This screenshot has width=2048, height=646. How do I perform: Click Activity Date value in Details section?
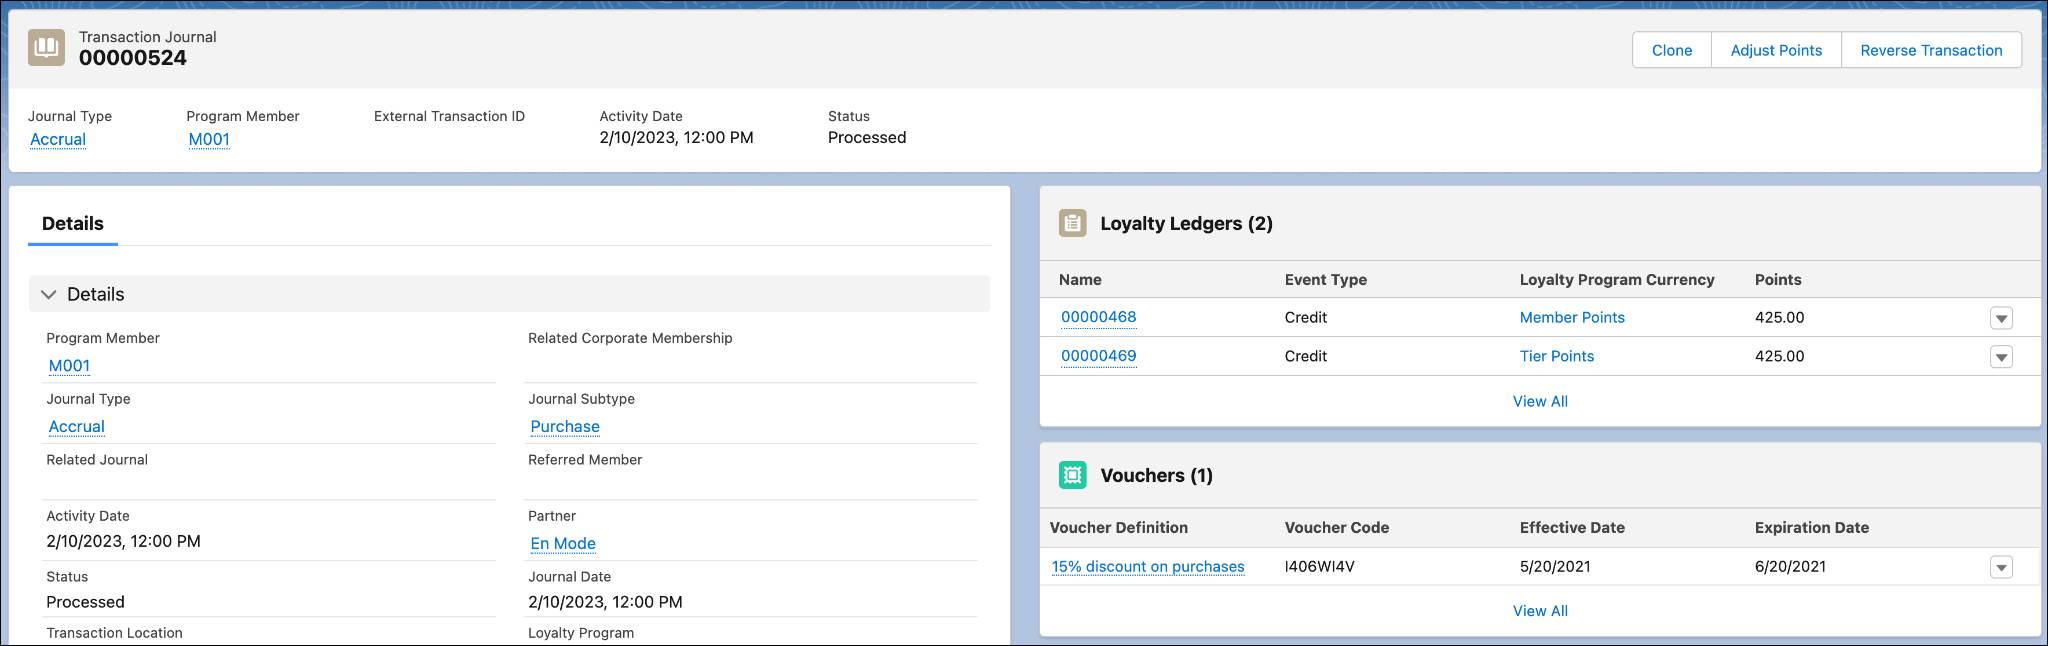[x=124, y=541]
